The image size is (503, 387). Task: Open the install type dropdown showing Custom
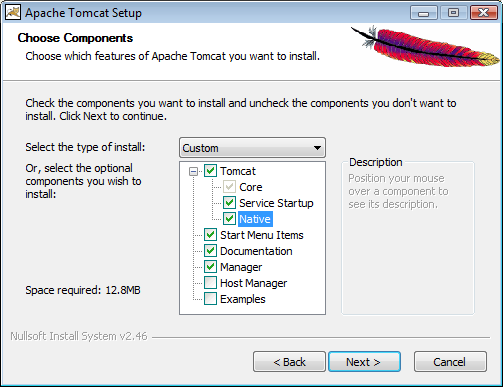(x=252, y=148)
